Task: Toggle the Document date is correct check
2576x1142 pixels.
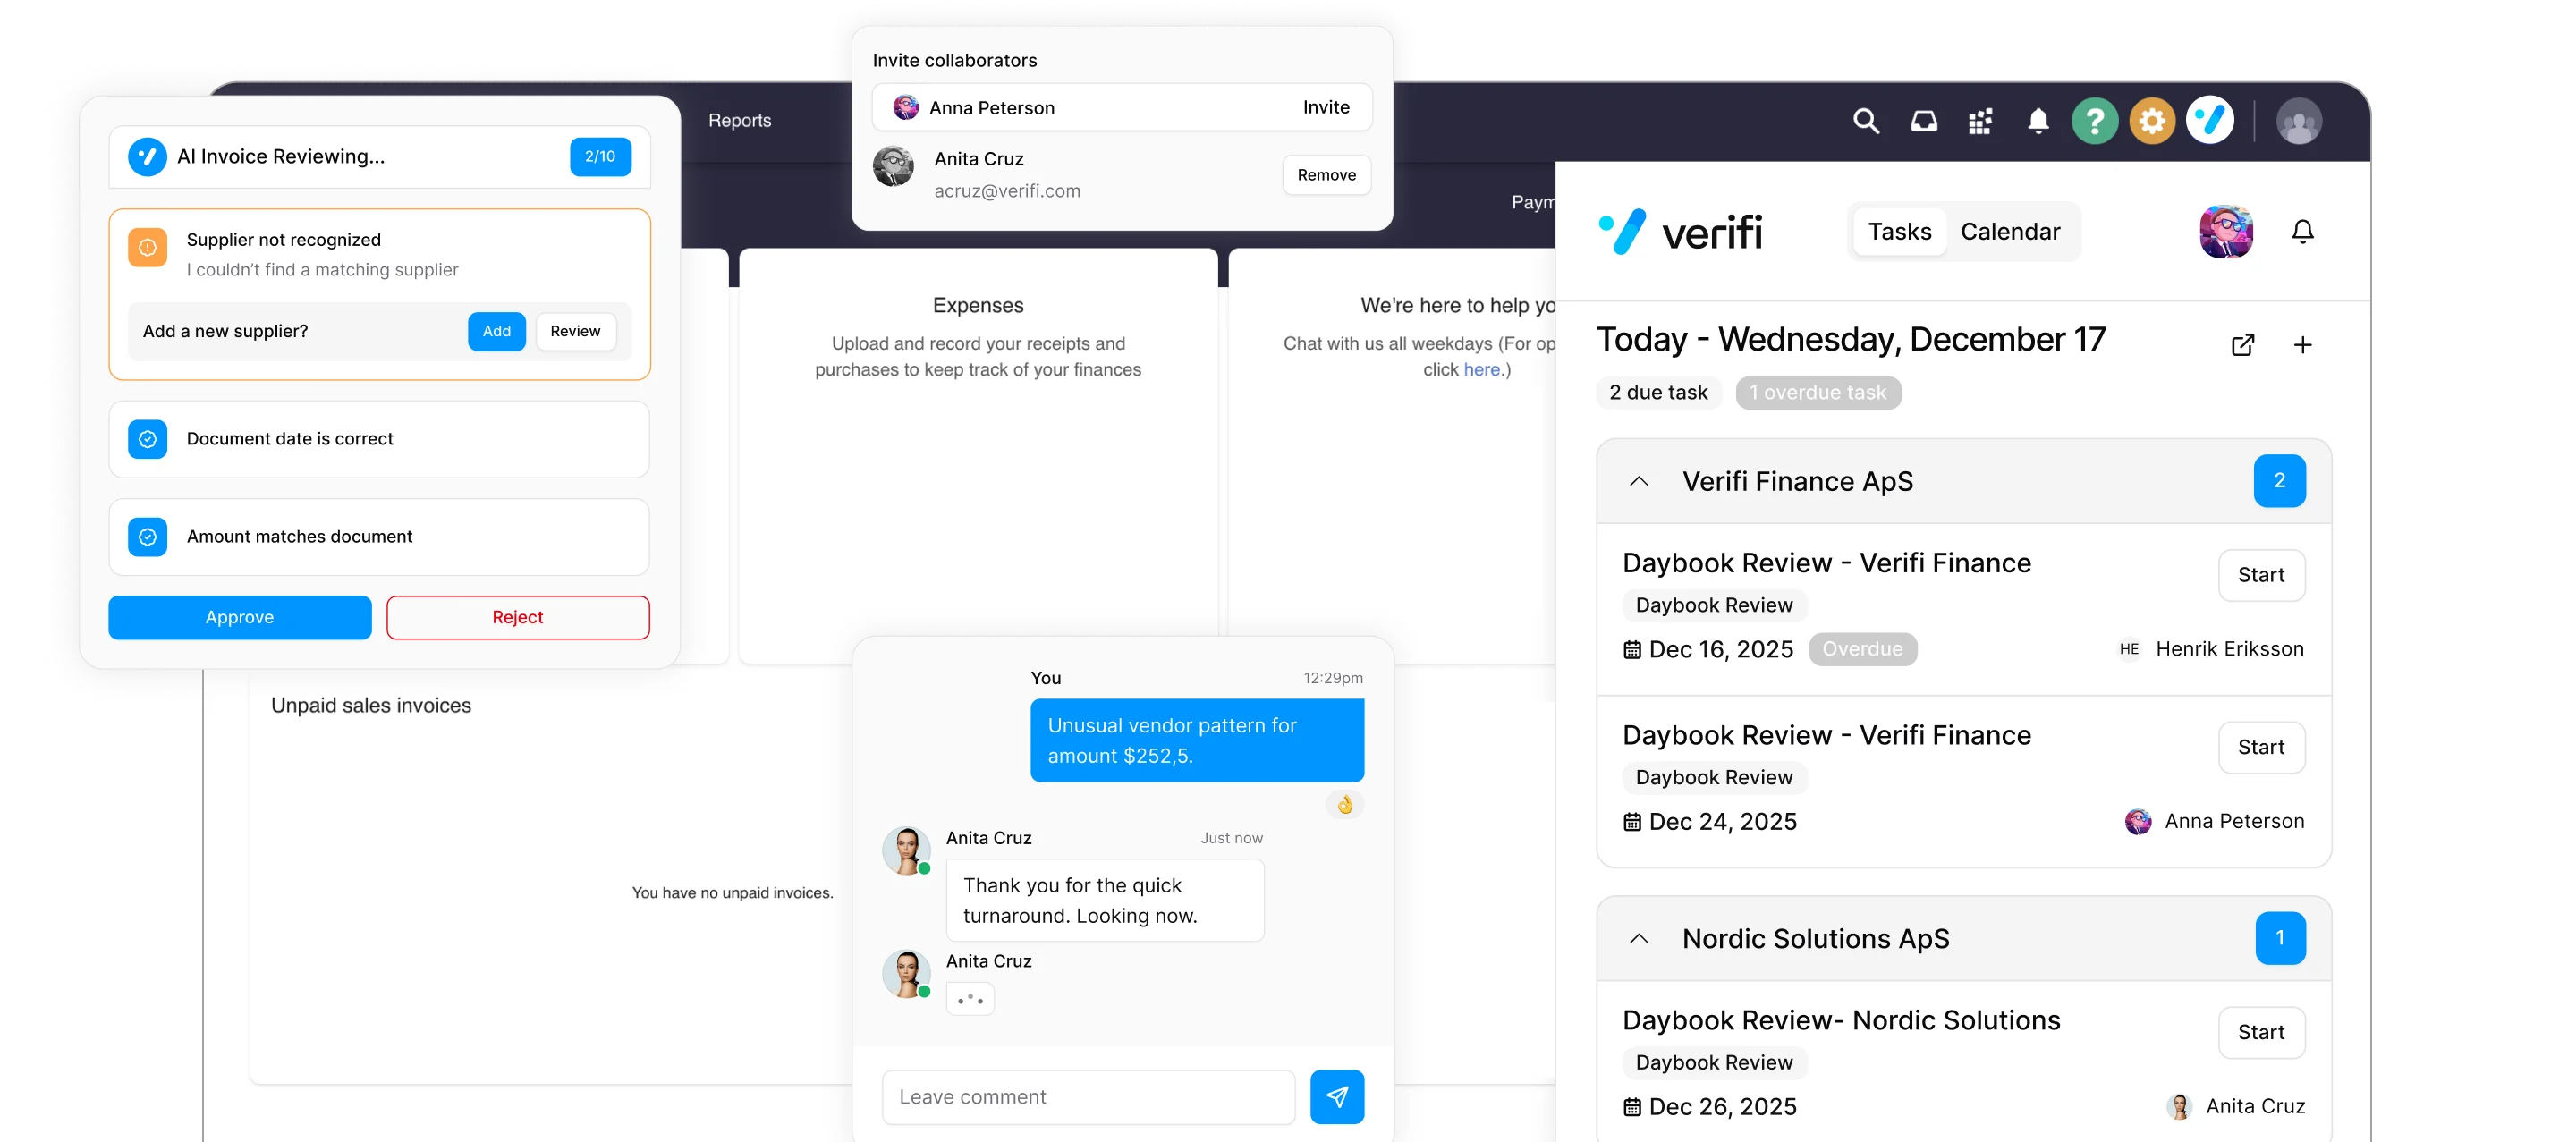Action: click(148, 439)
